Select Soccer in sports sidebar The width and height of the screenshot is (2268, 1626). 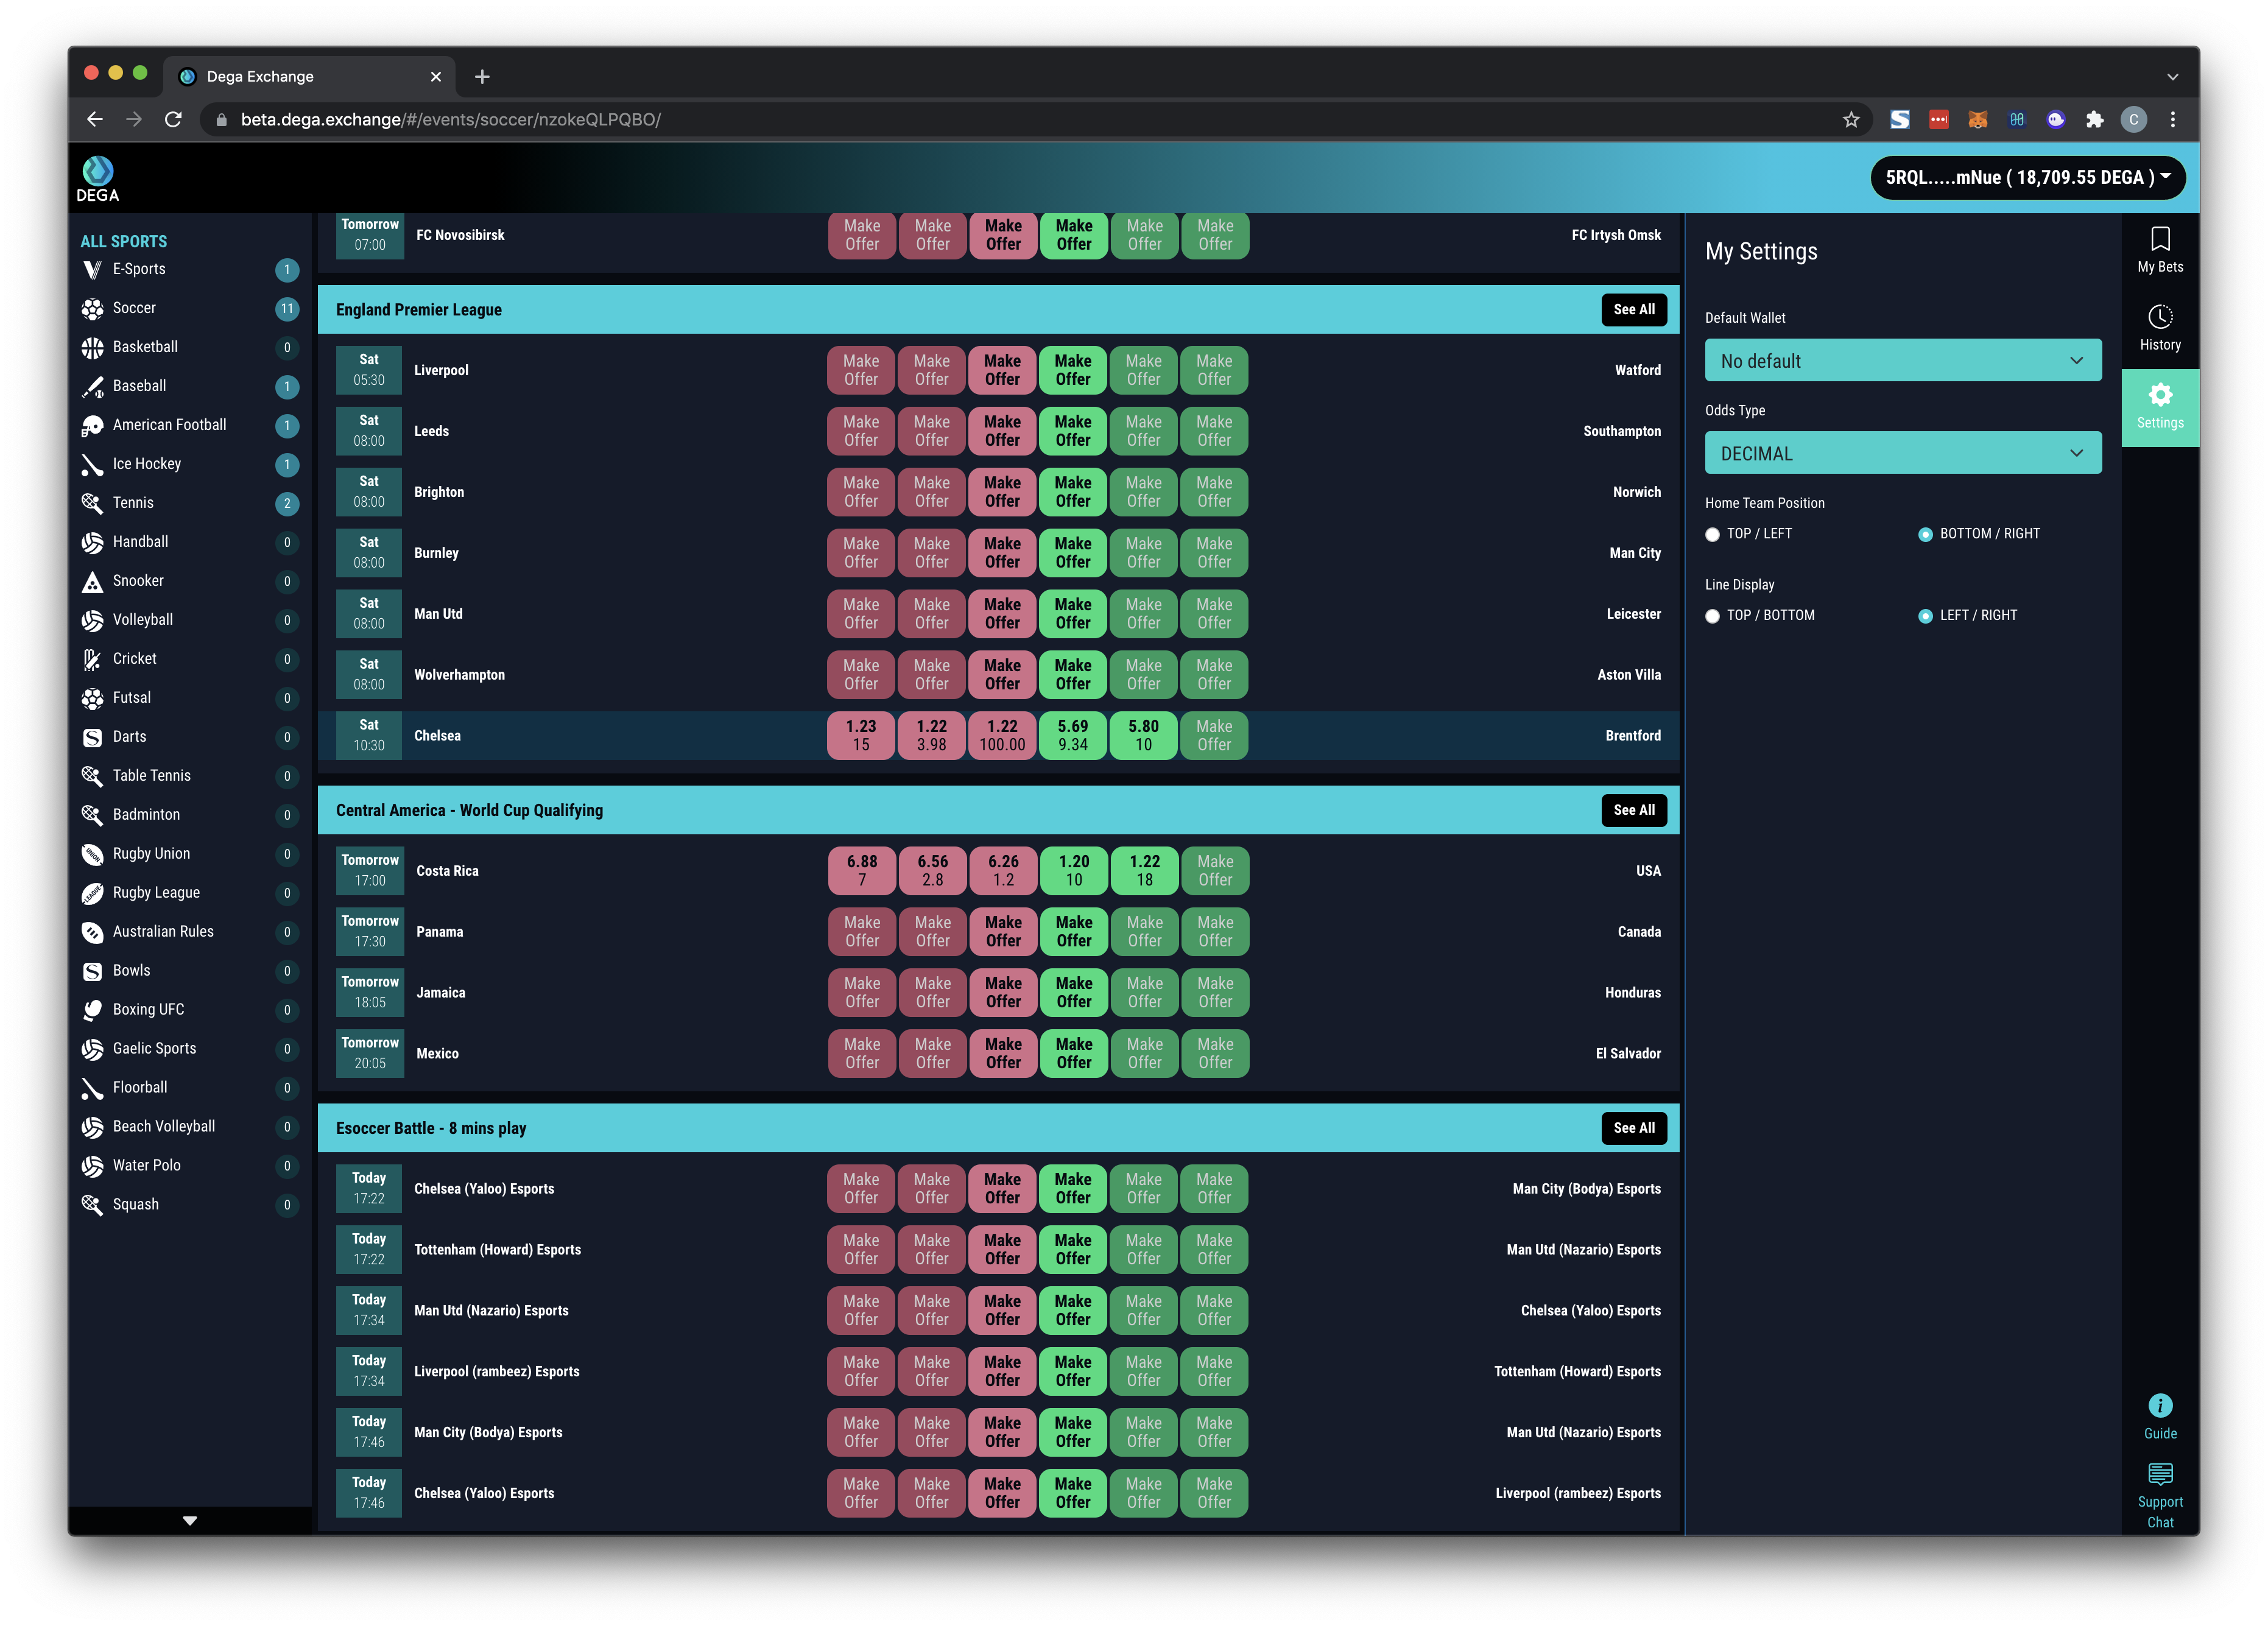pyautogui.click(x=134, y=308)
